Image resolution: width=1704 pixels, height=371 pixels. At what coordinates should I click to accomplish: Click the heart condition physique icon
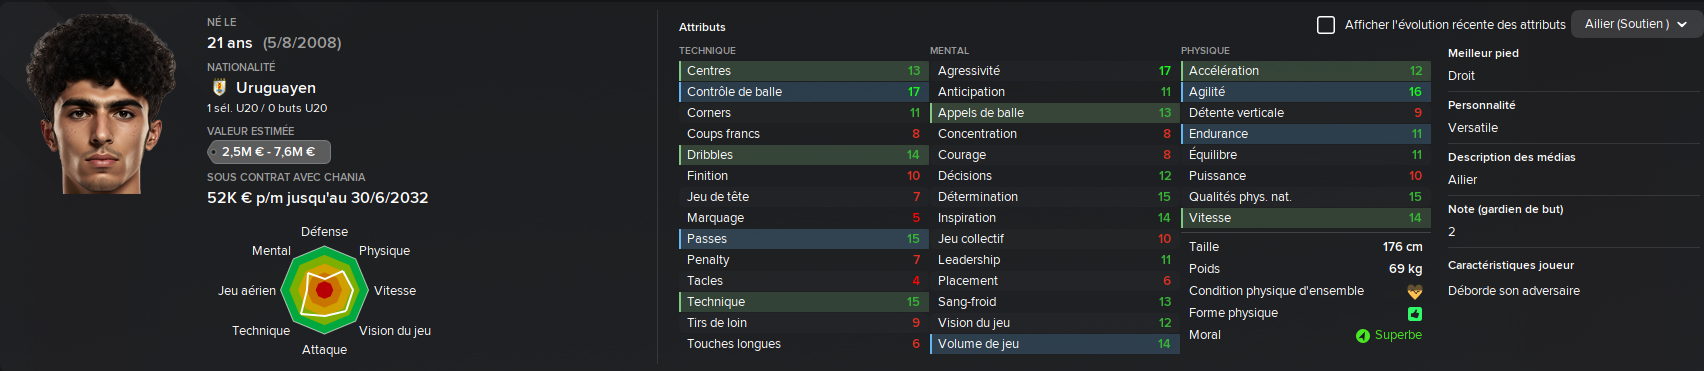point(1414,292)
